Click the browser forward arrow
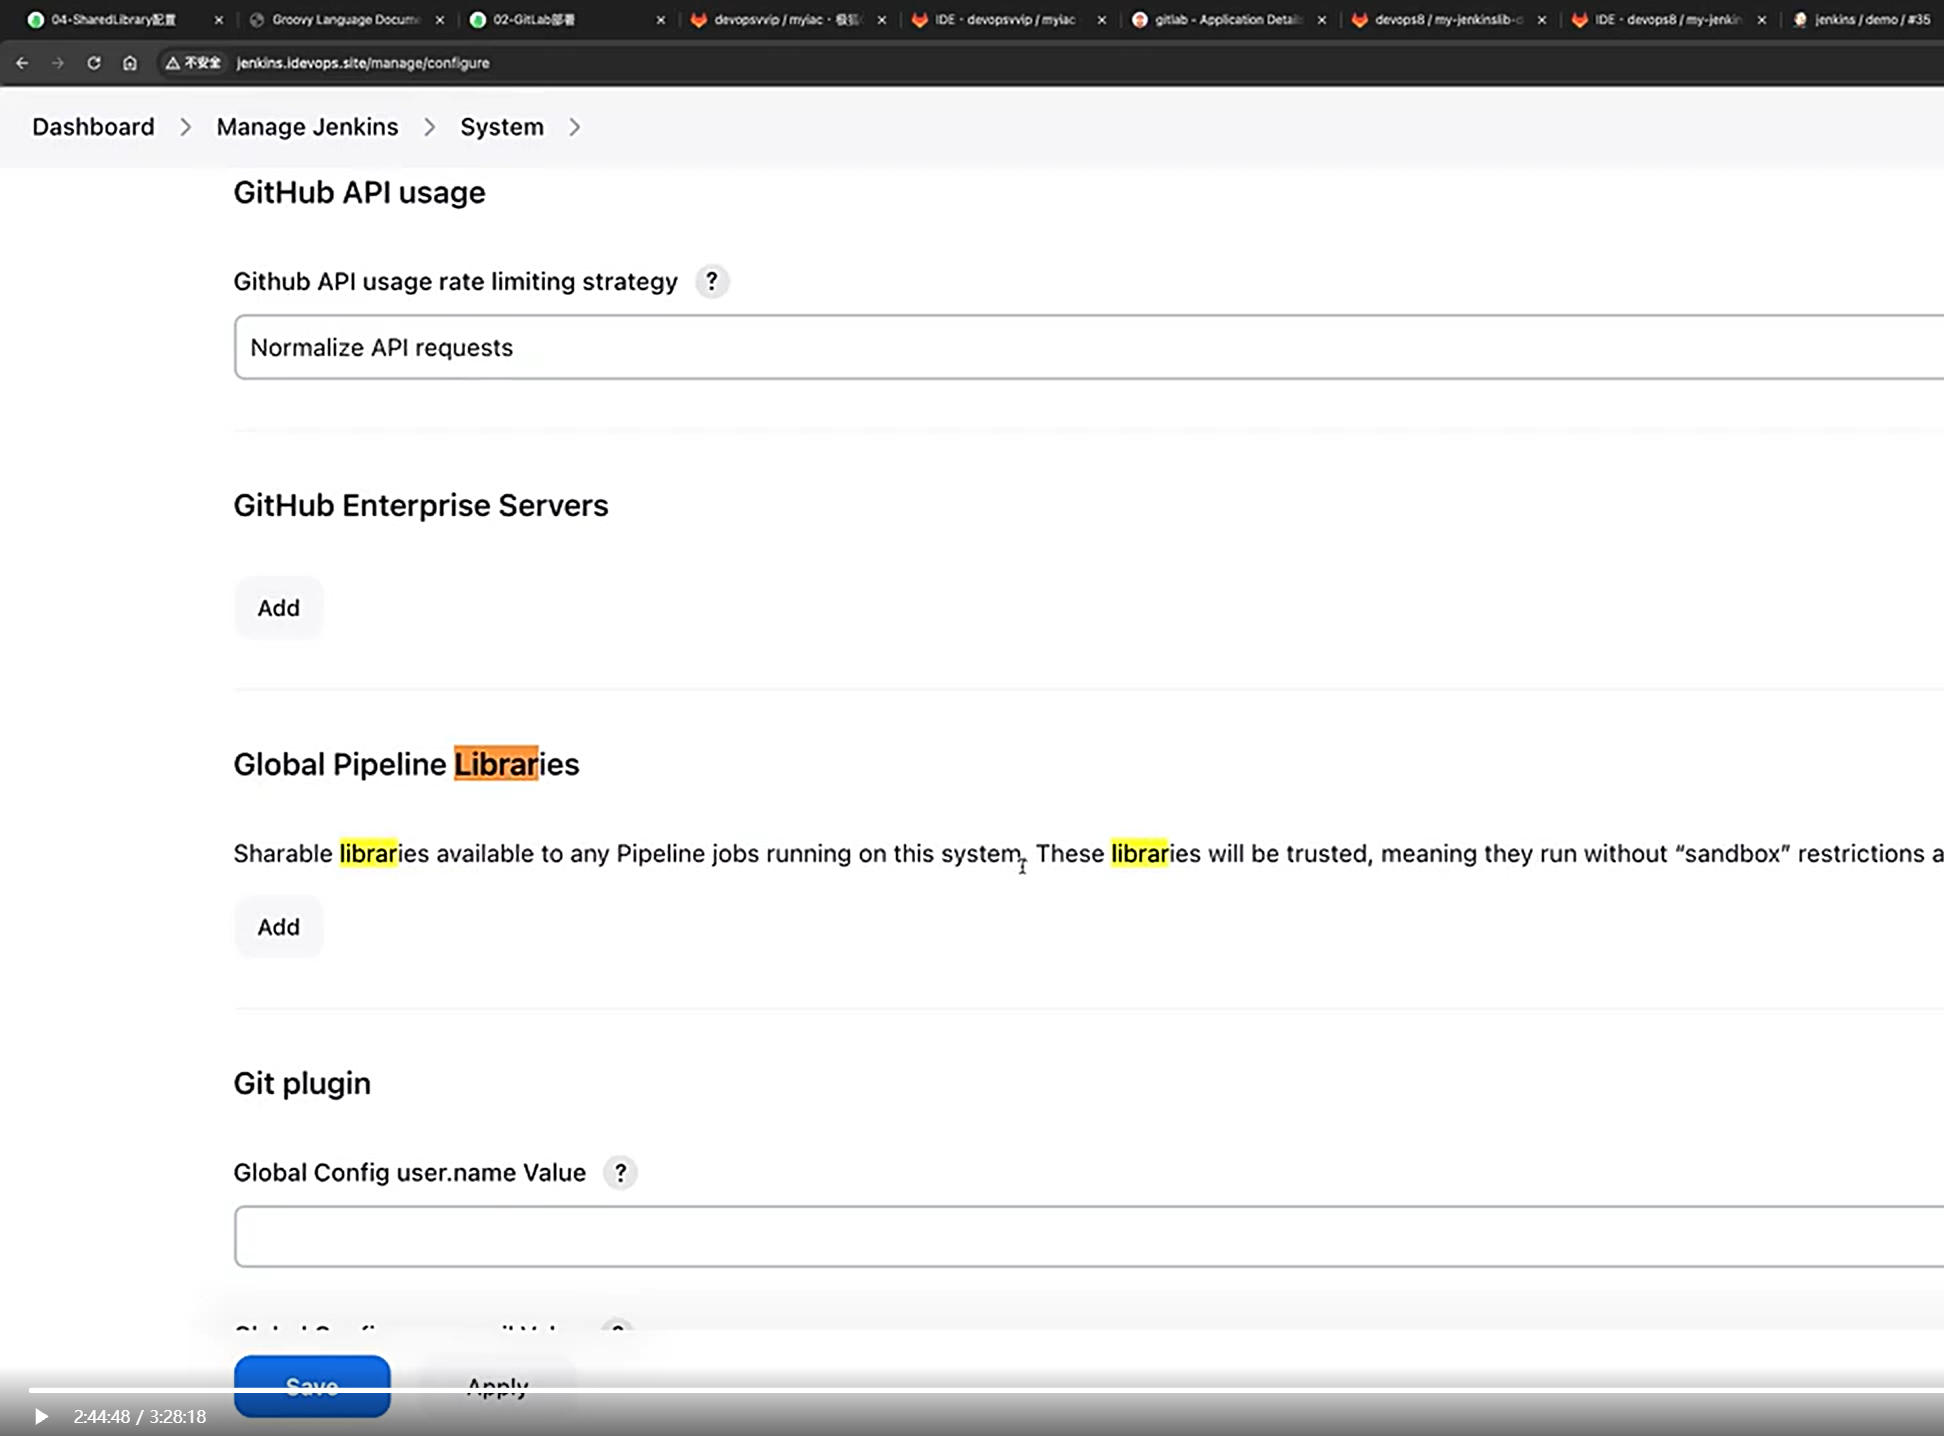 pyautogui.click(x=58, y=63)
